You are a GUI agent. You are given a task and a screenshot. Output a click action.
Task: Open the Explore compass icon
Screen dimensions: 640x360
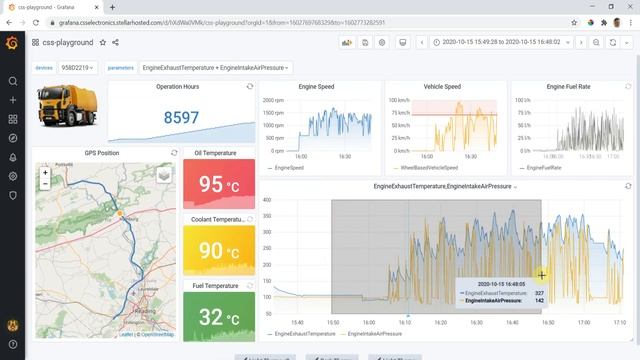click(x=13, y=138)
